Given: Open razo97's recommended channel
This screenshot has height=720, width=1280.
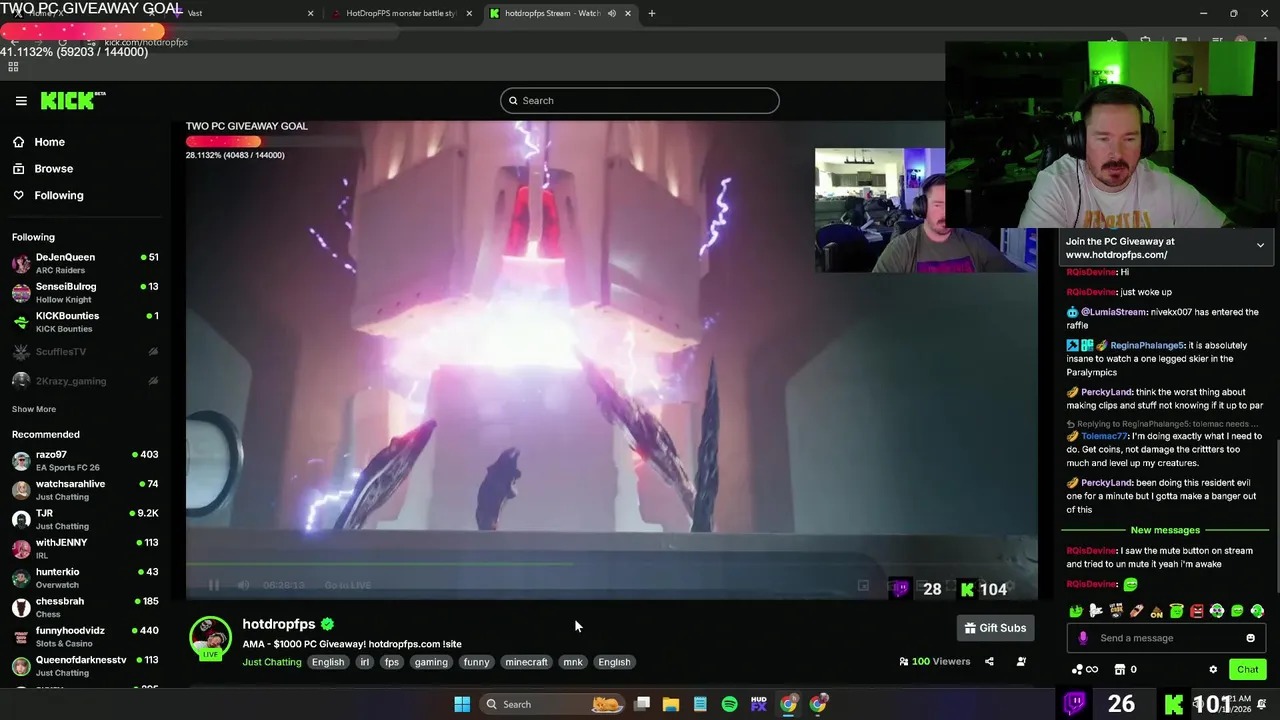Looking at the screenshot, I should pyautogui.click(x=85, y=460).
